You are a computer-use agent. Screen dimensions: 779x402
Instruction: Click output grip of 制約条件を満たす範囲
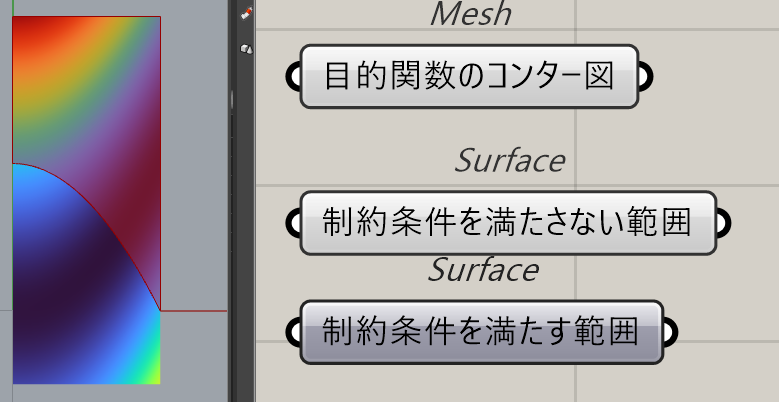pyautogui.click(x=671, y=331)
